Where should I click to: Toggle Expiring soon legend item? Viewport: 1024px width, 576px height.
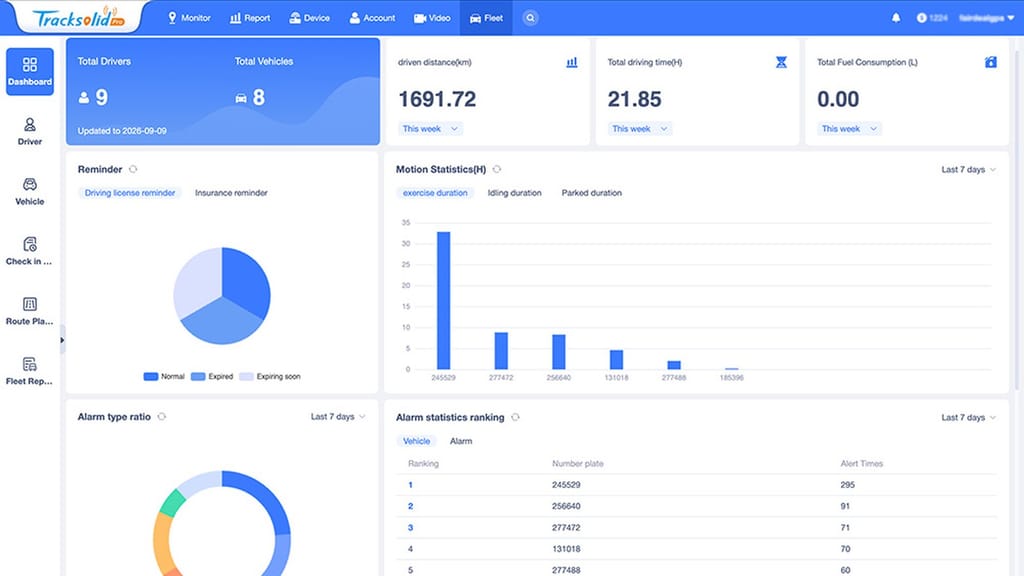[x=270, y=376]
